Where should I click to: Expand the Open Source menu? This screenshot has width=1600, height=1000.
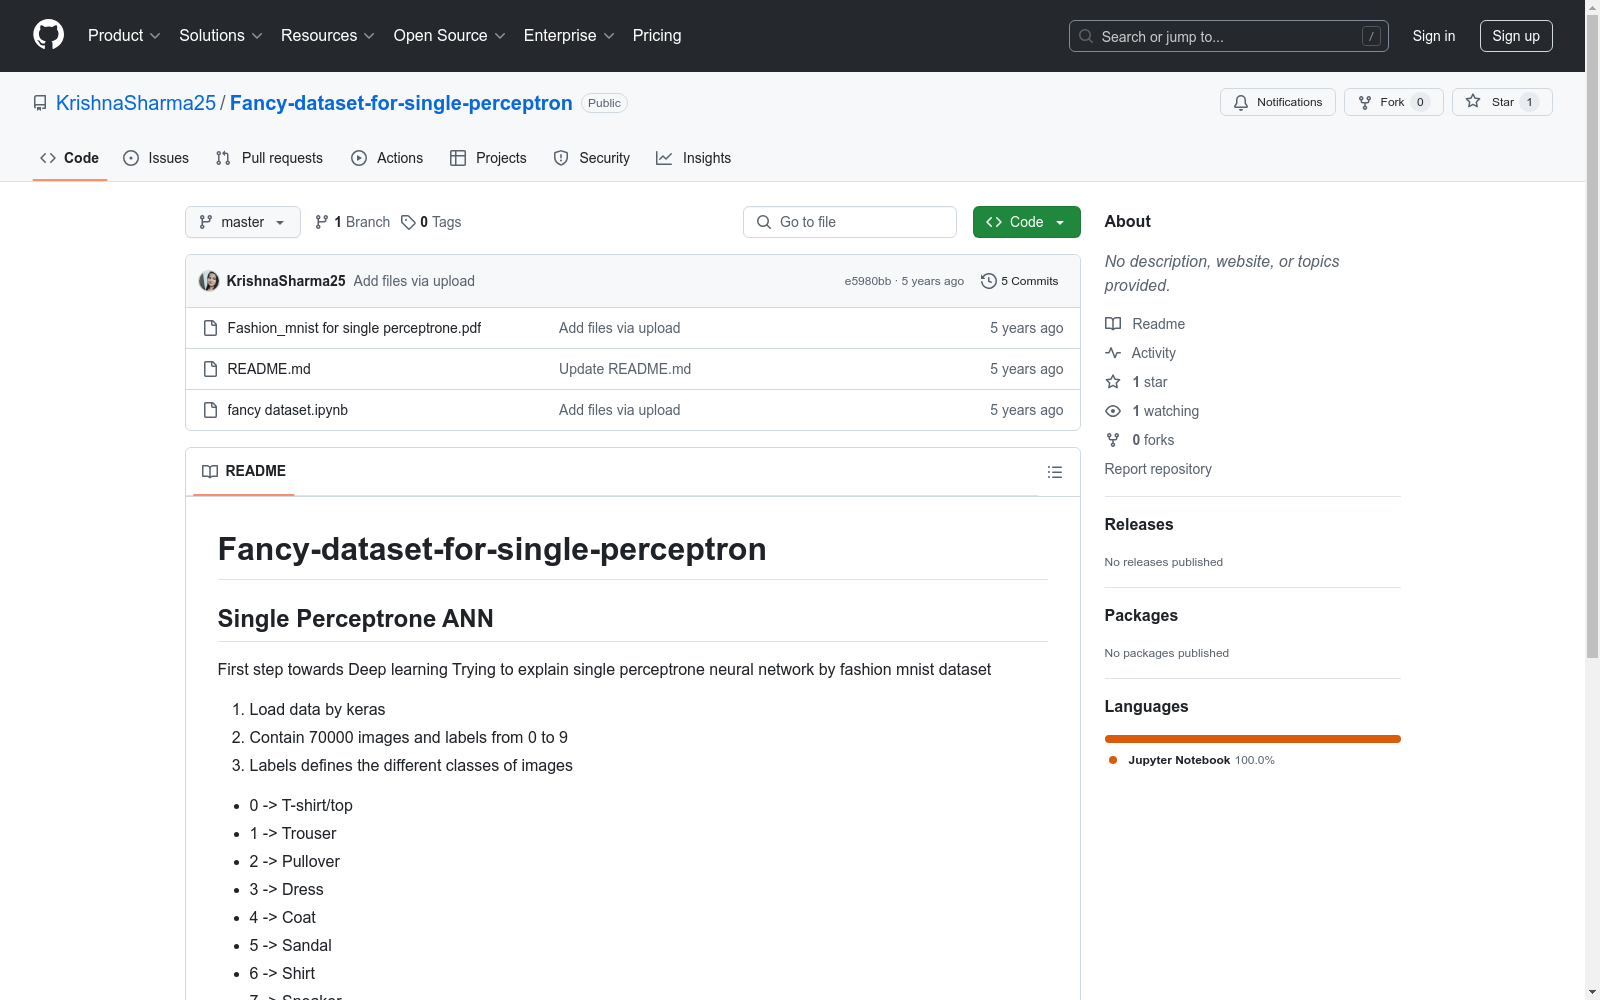tap(450, 36)
